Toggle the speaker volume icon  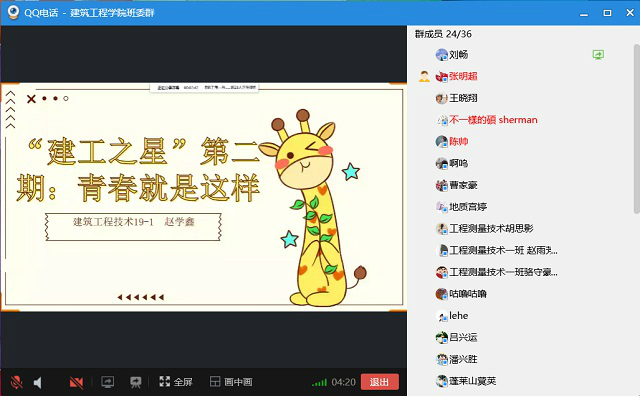tap(38, 383)
